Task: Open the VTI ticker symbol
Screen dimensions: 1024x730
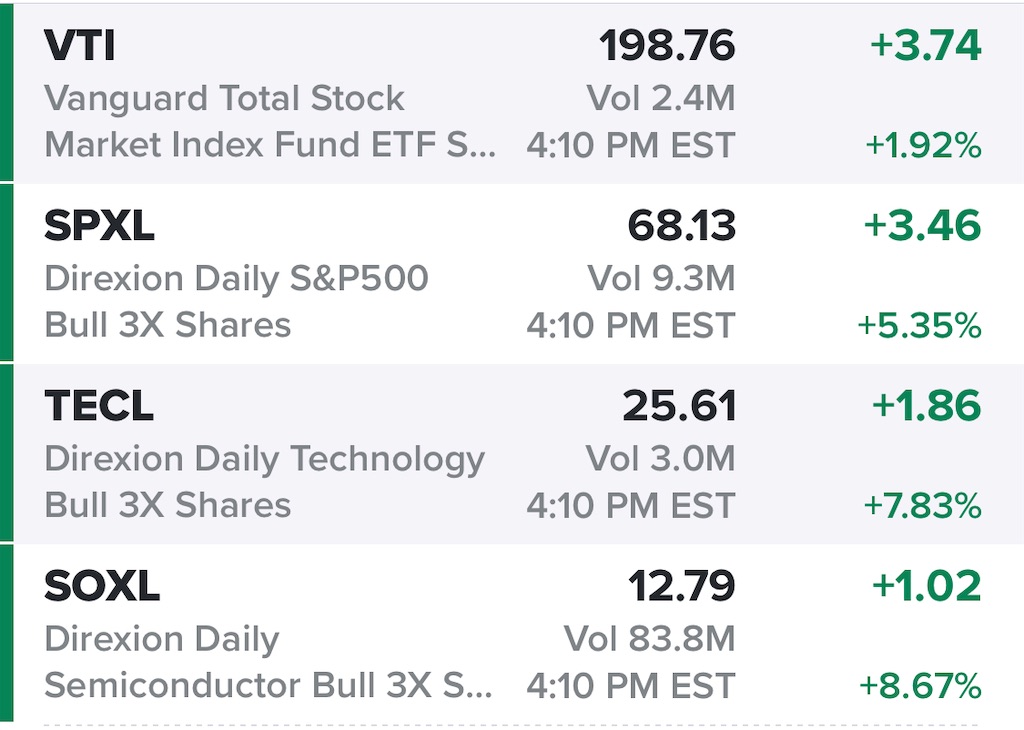Action: pos(81,46)
